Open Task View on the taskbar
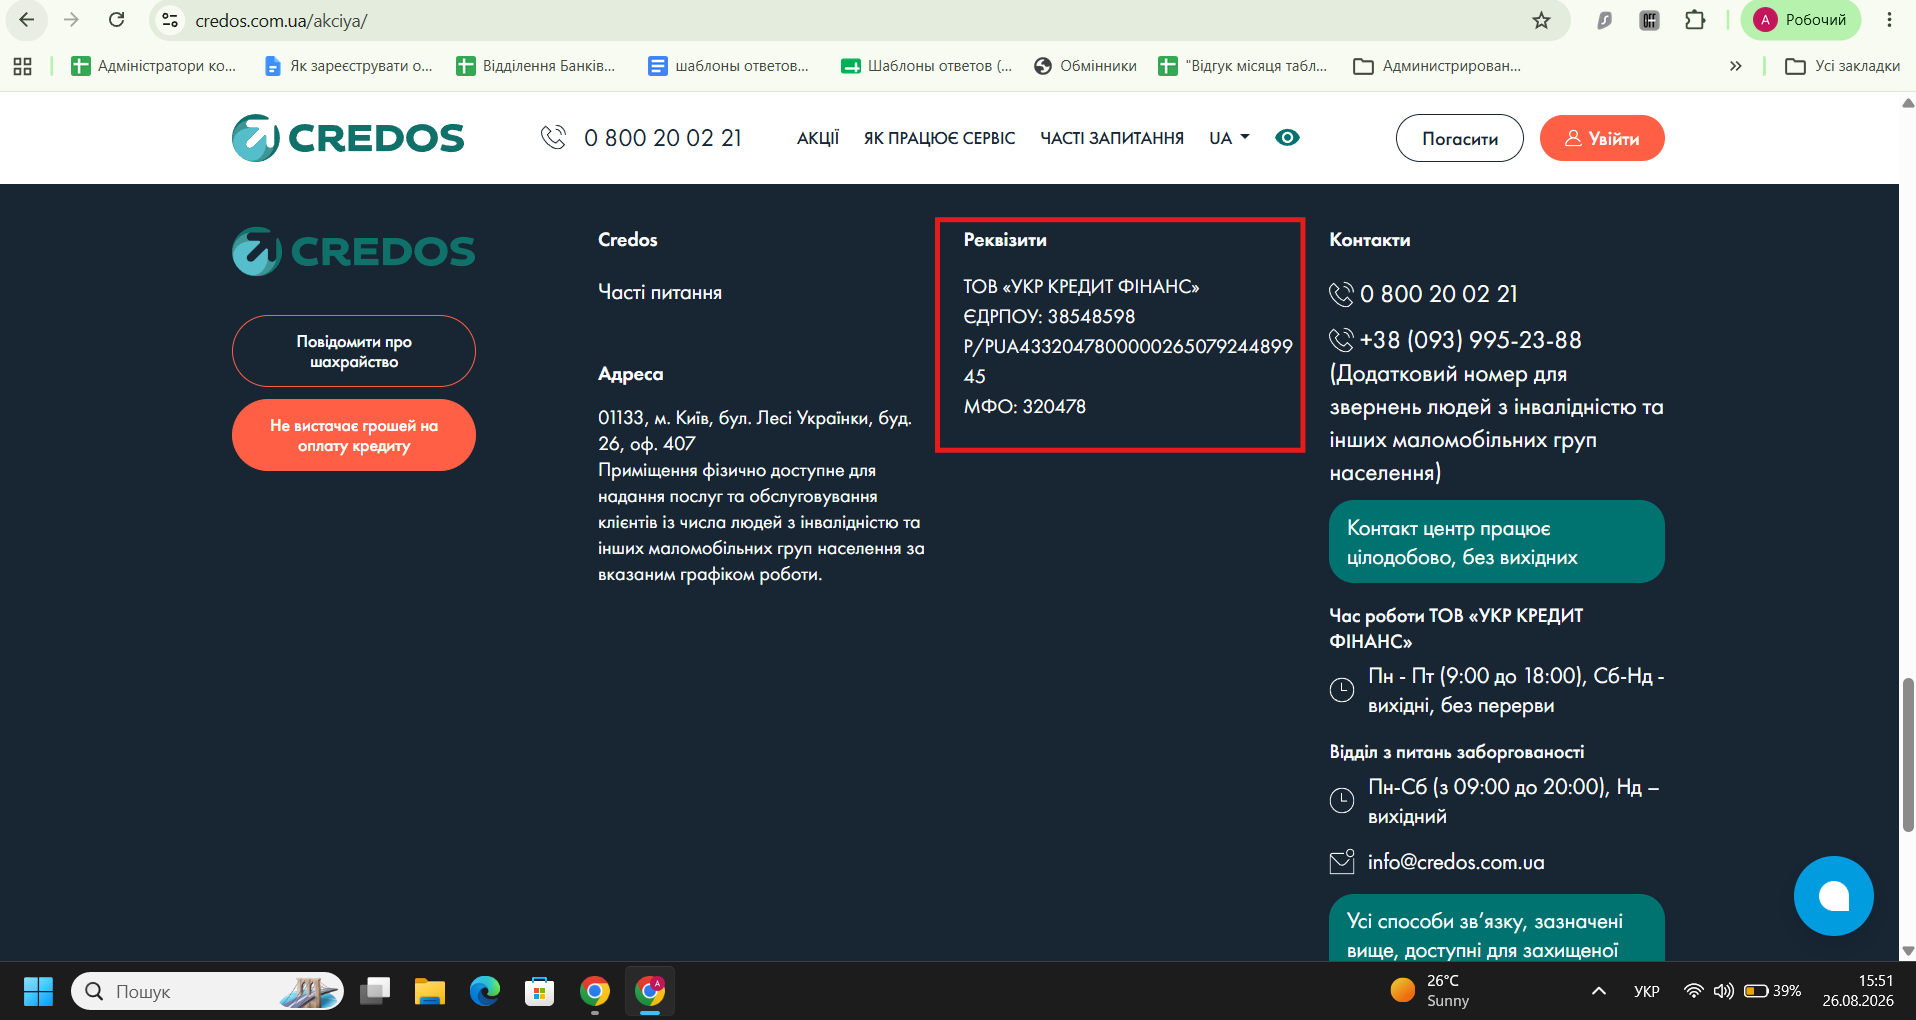This screenshot has width=1916, height=1020. coord(375,991)
